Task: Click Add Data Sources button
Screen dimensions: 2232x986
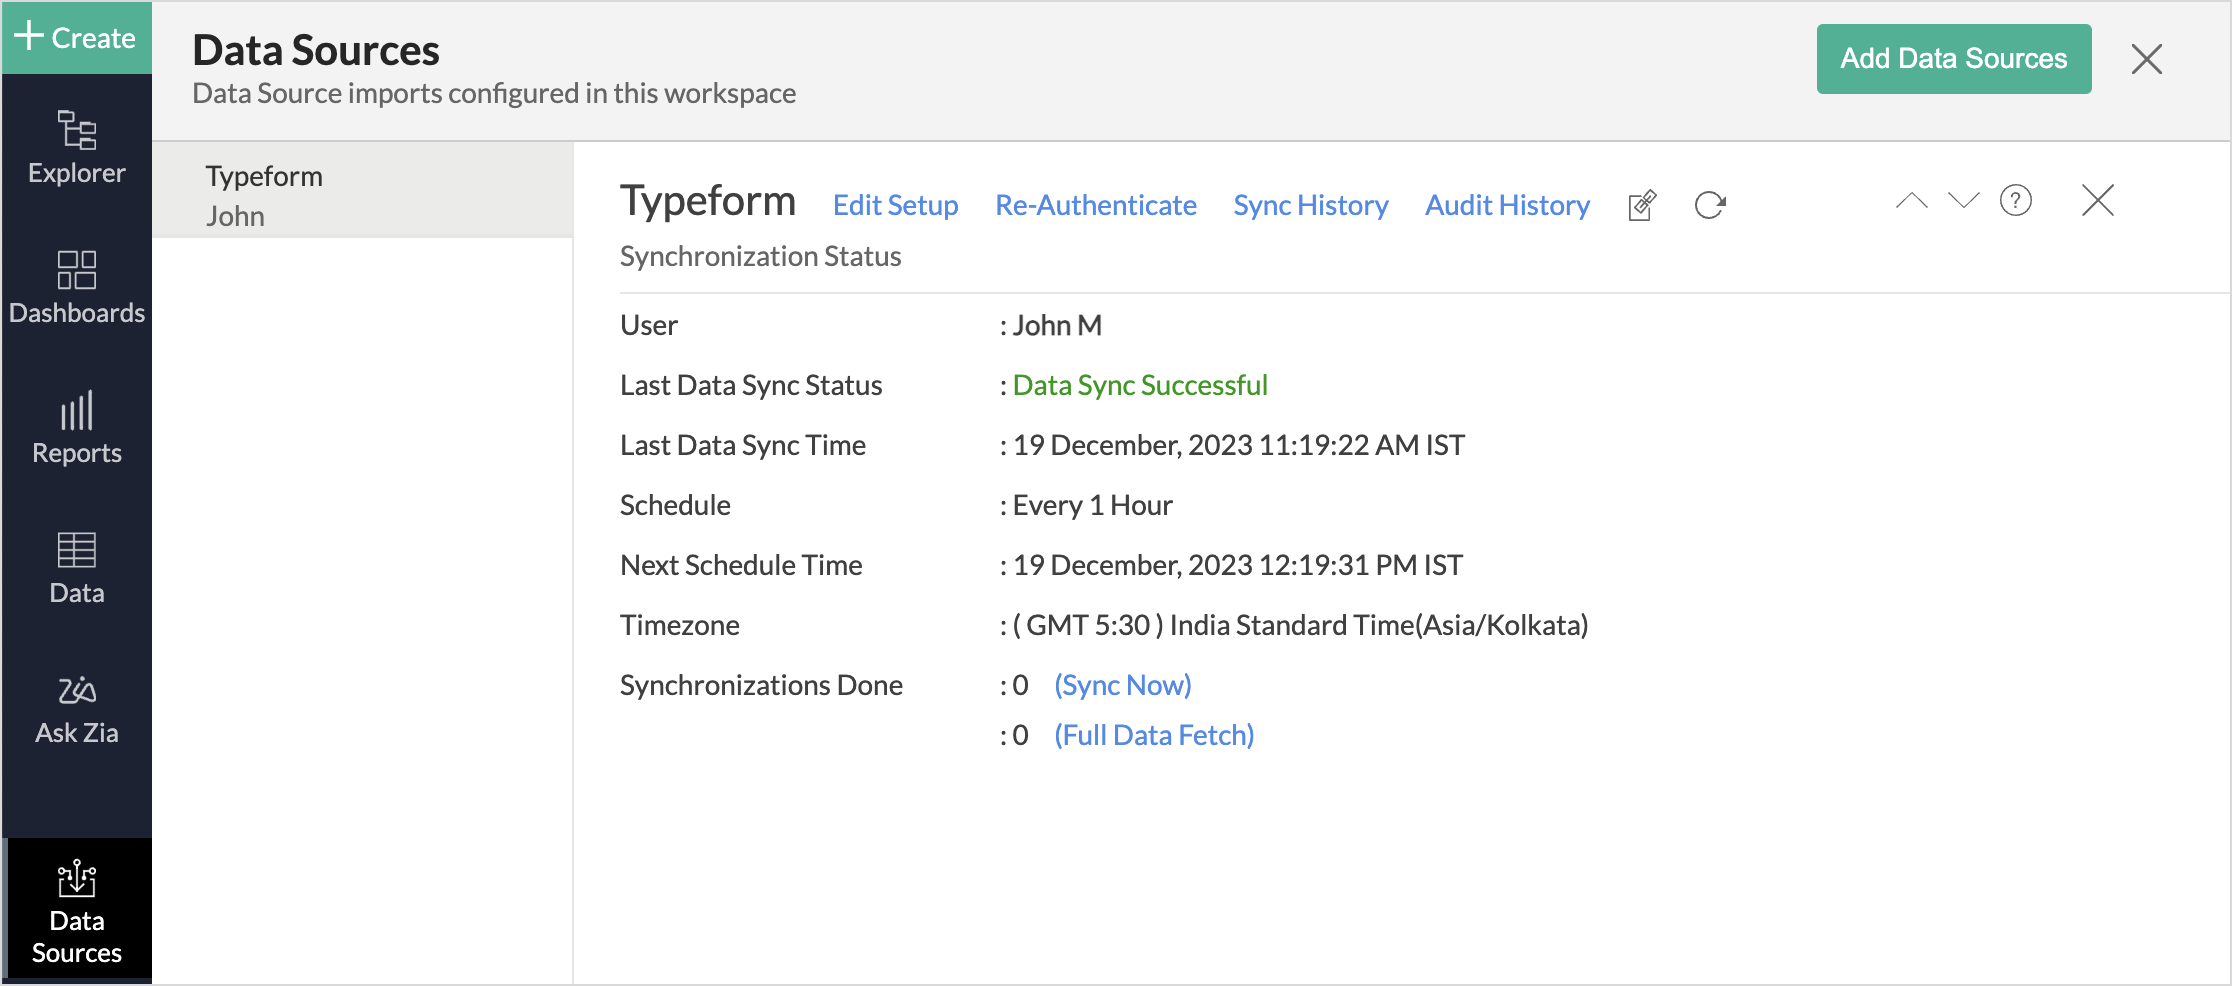Action: pyautogui.click(x=1953, y=59)
